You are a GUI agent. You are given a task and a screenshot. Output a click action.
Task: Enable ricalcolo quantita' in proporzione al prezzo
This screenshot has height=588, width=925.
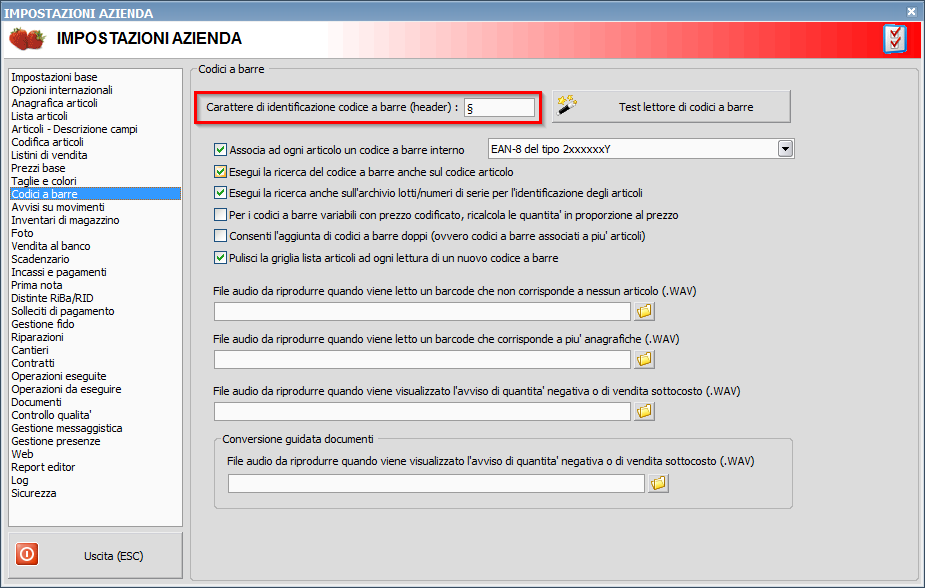[220, 215]
